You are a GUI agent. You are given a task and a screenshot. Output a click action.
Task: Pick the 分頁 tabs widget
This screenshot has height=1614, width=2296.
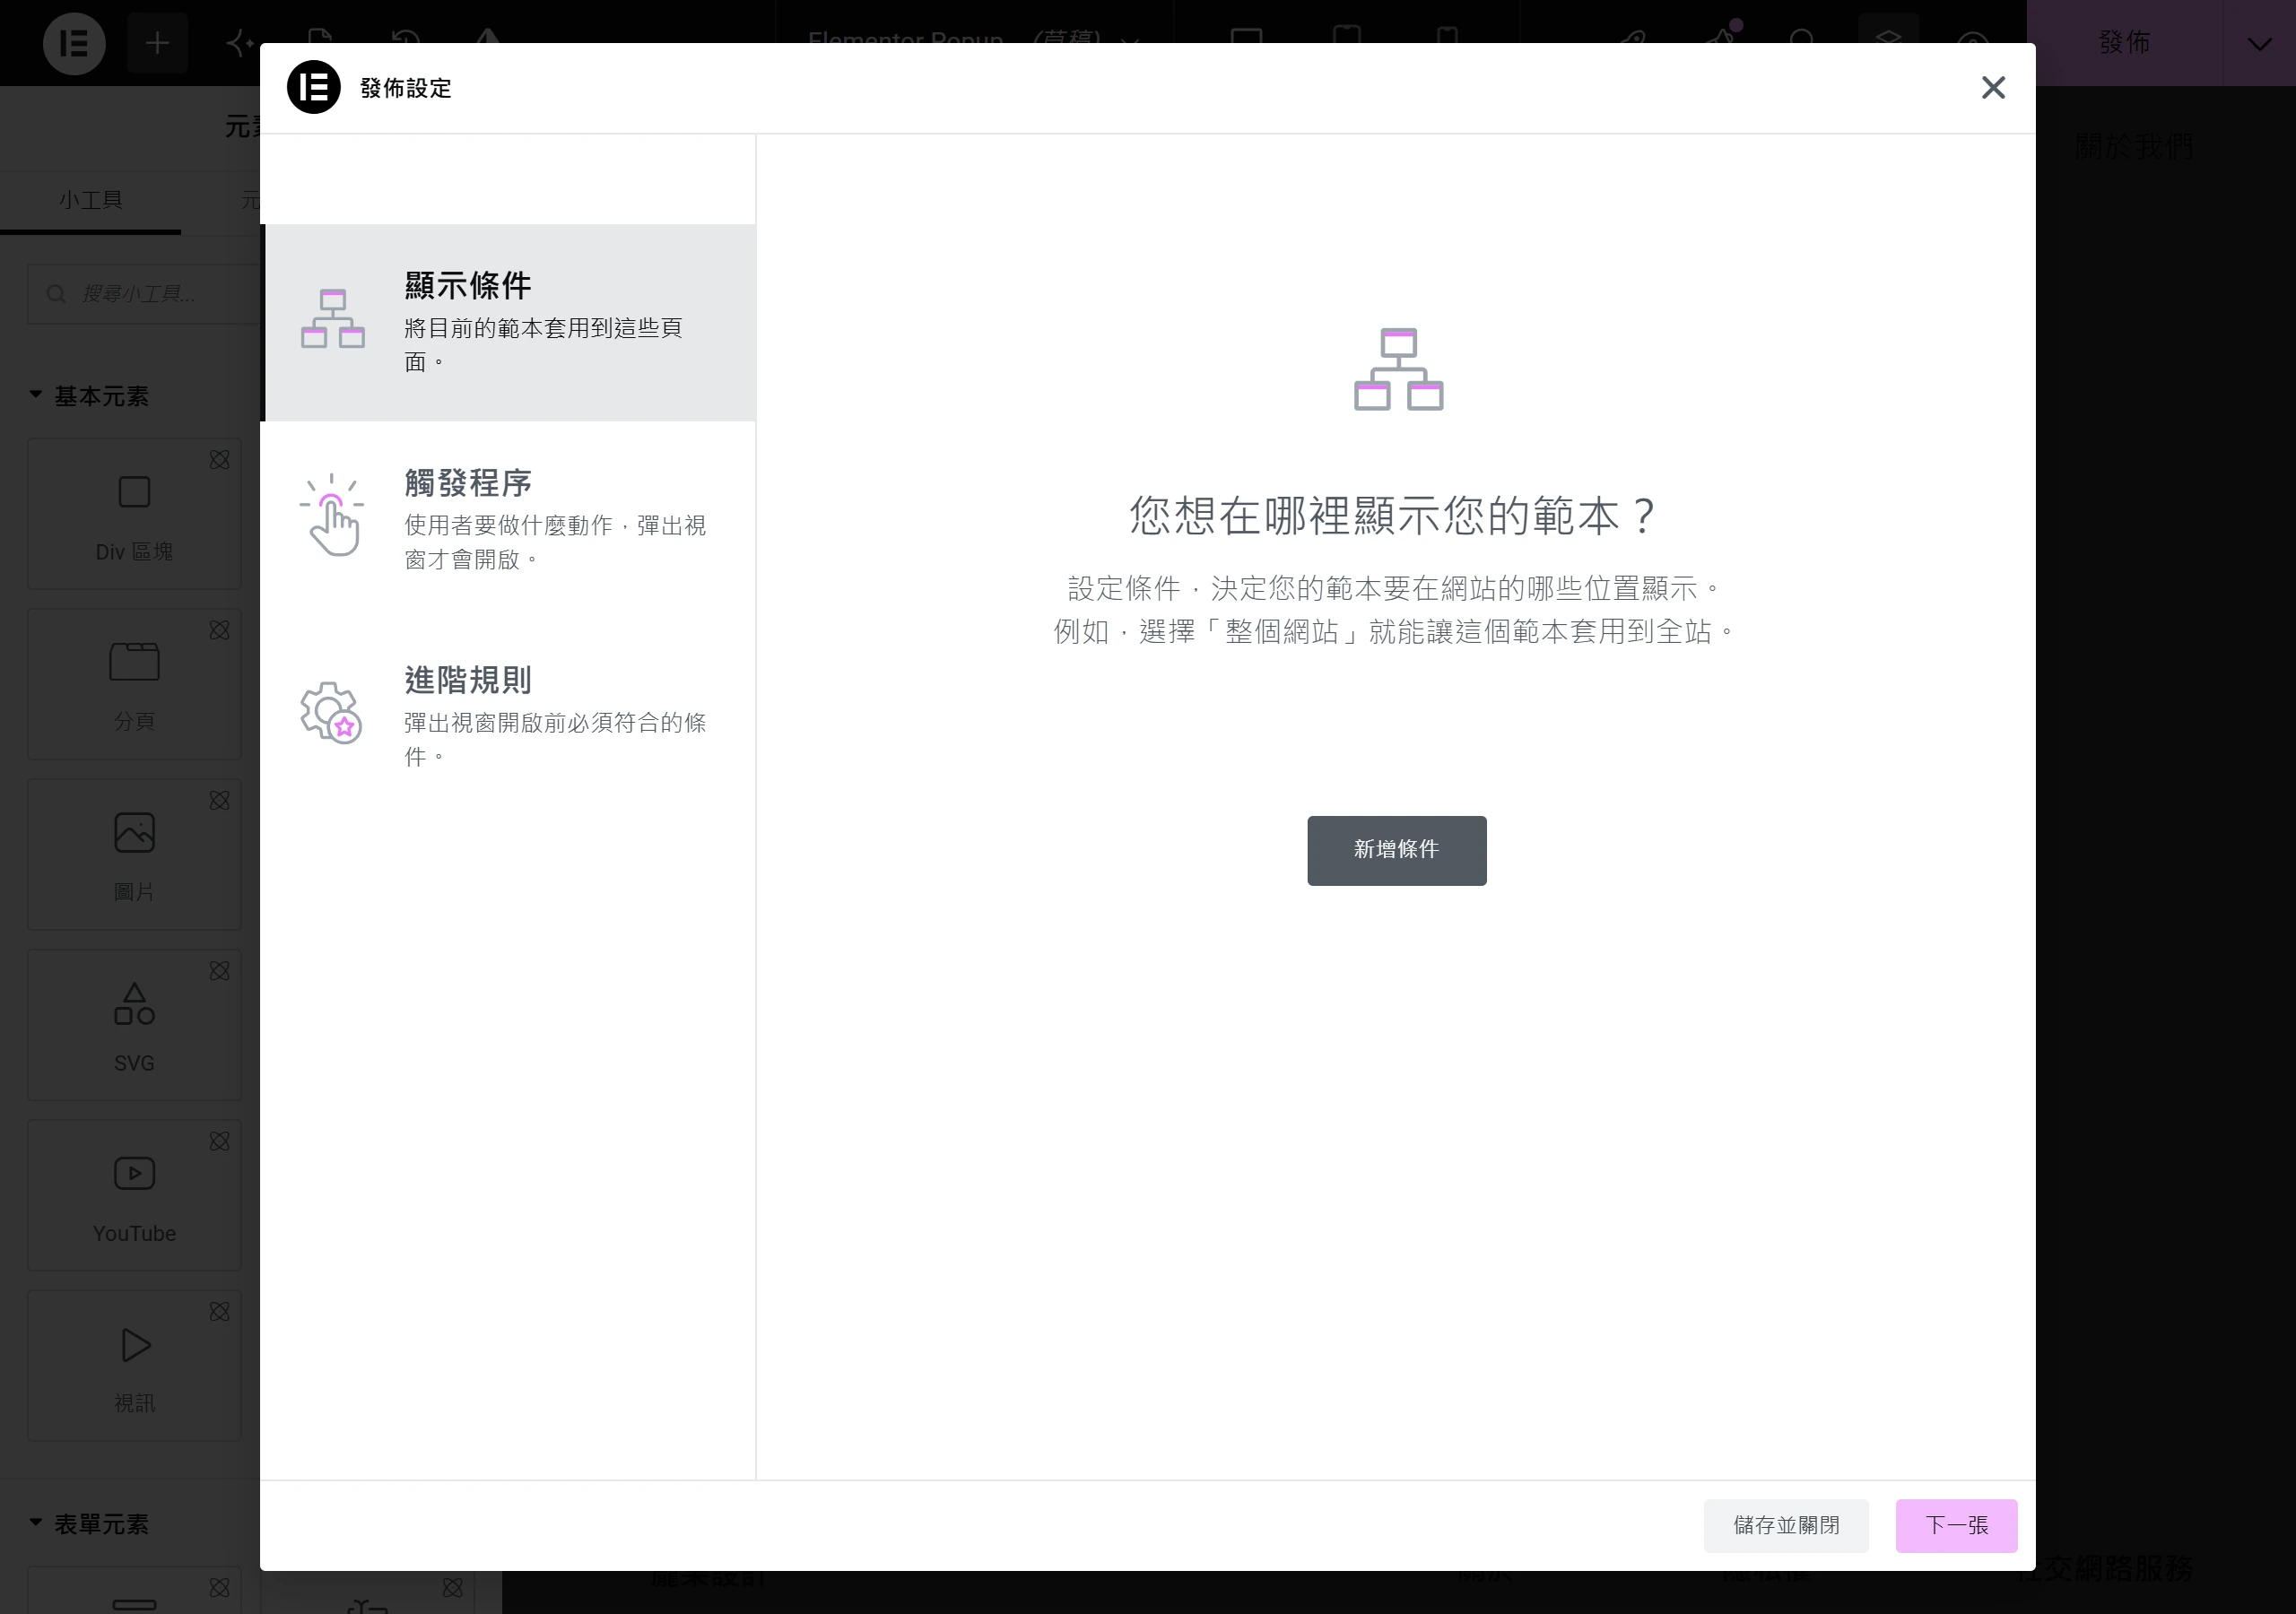(x=134, y=684)
